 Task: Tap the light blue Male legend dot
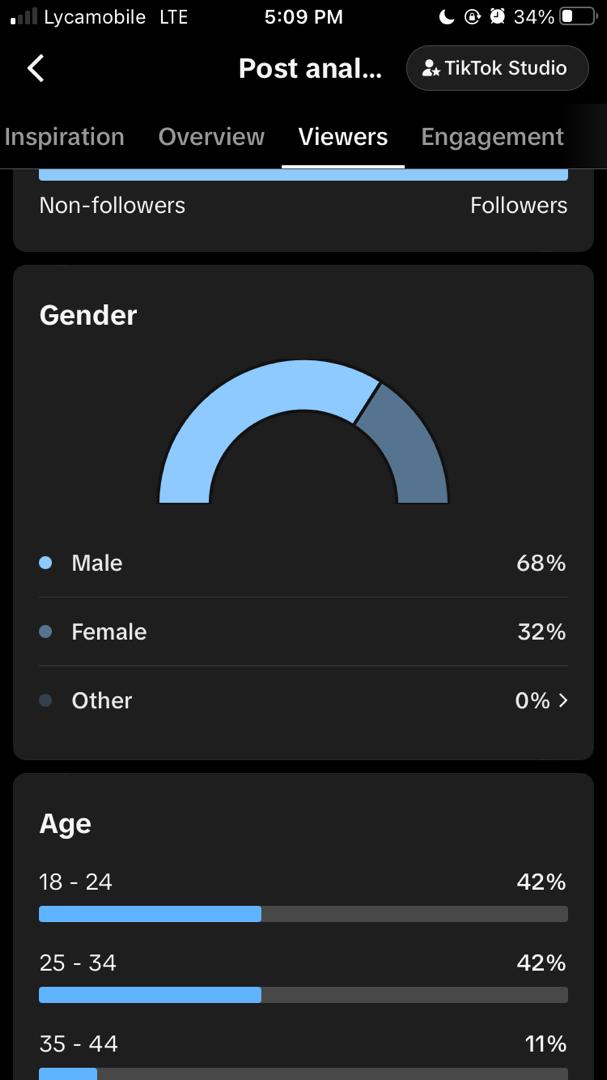tap(45, 563)
